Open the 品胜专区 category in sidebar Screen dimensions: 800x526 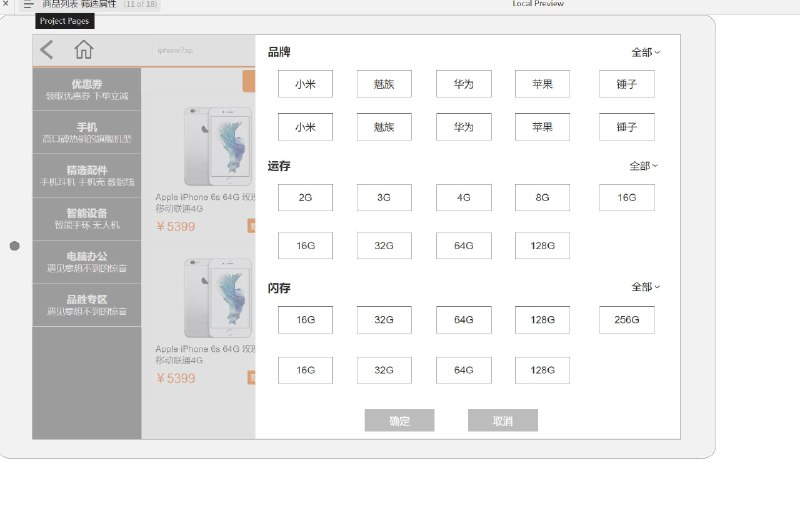pos(87,305)
